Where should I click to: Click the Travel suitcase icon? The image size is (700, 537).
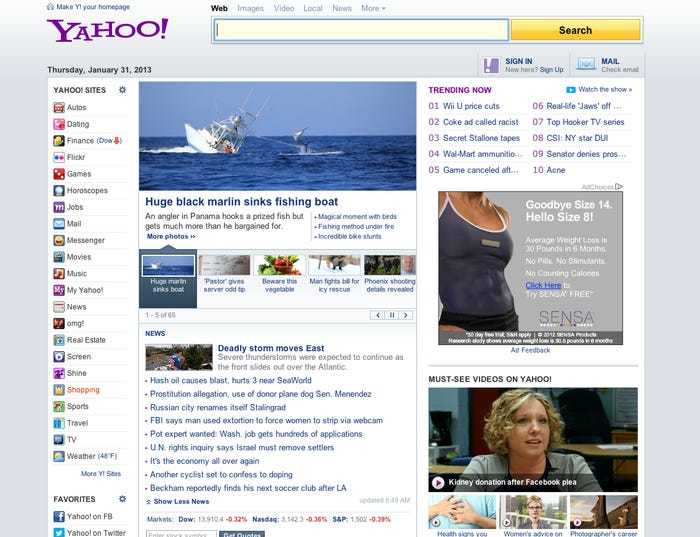[x=59, y=423]
